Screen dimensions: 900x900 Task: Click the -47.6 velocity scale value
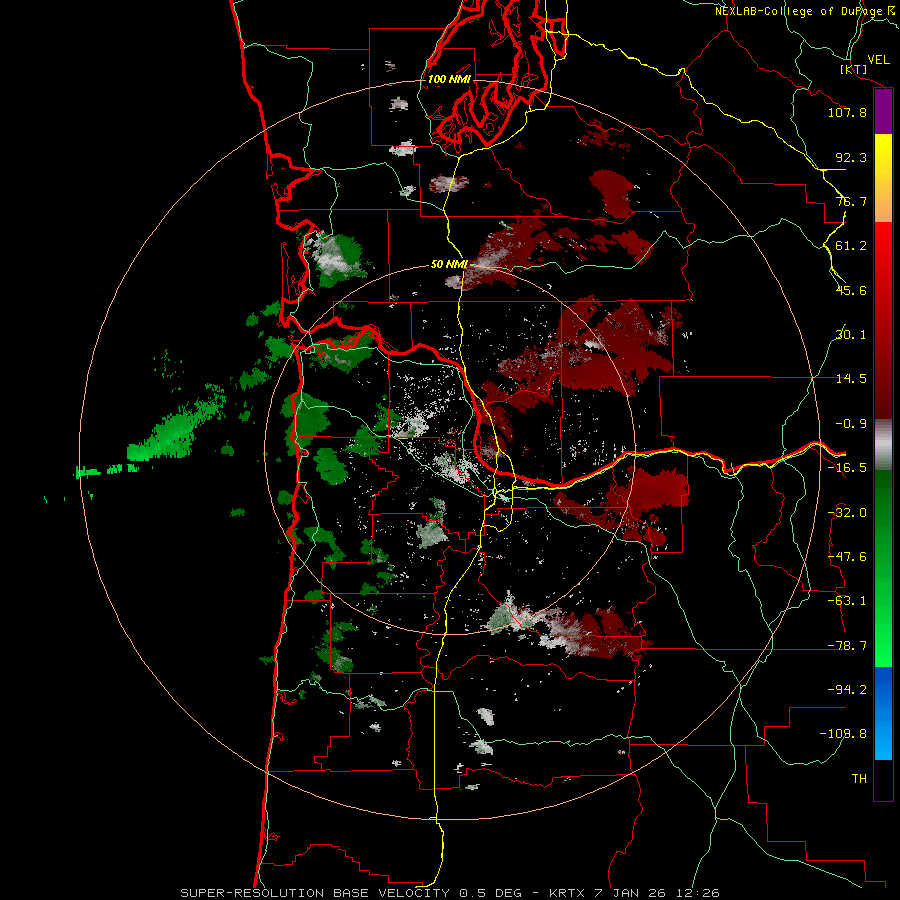(x=847, y=556)
